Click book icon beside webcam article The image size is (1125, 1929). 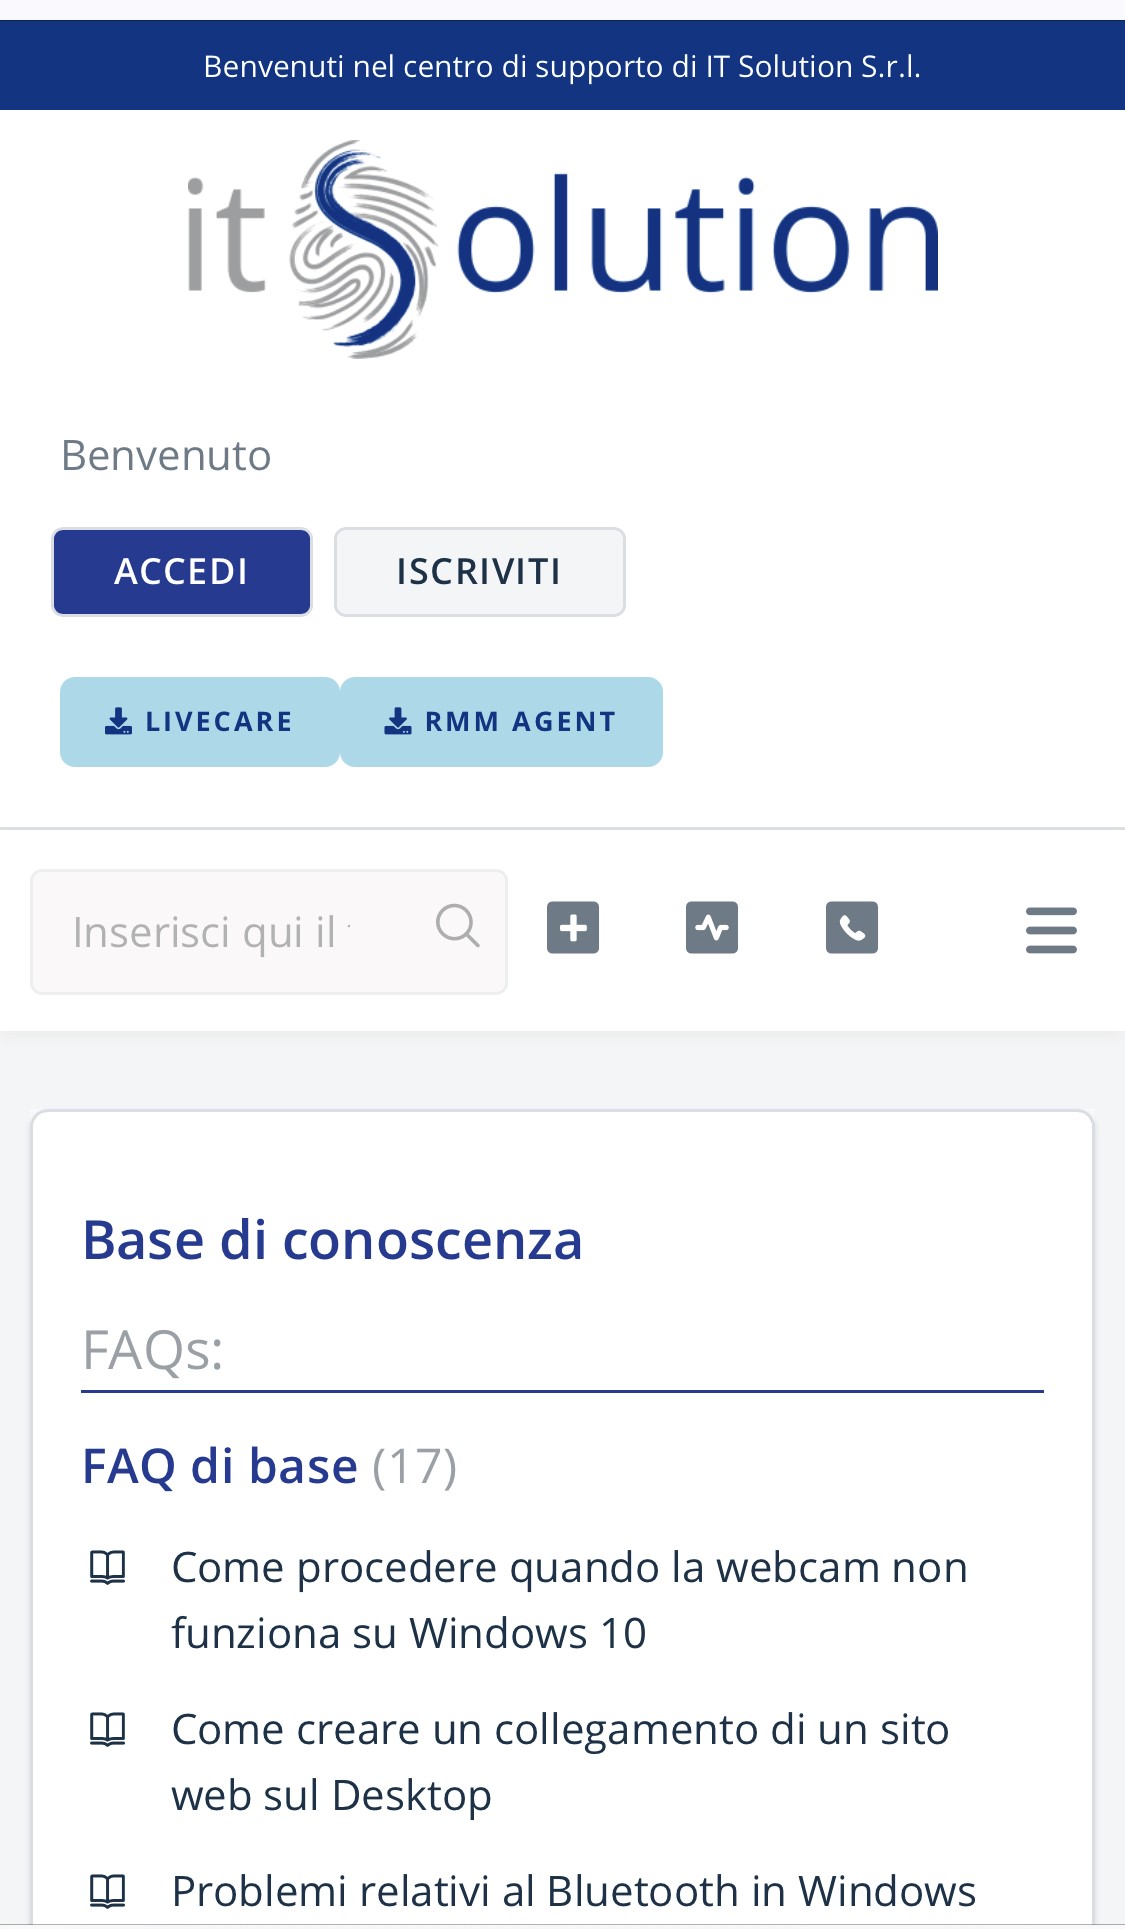(x=108, y=1567)
